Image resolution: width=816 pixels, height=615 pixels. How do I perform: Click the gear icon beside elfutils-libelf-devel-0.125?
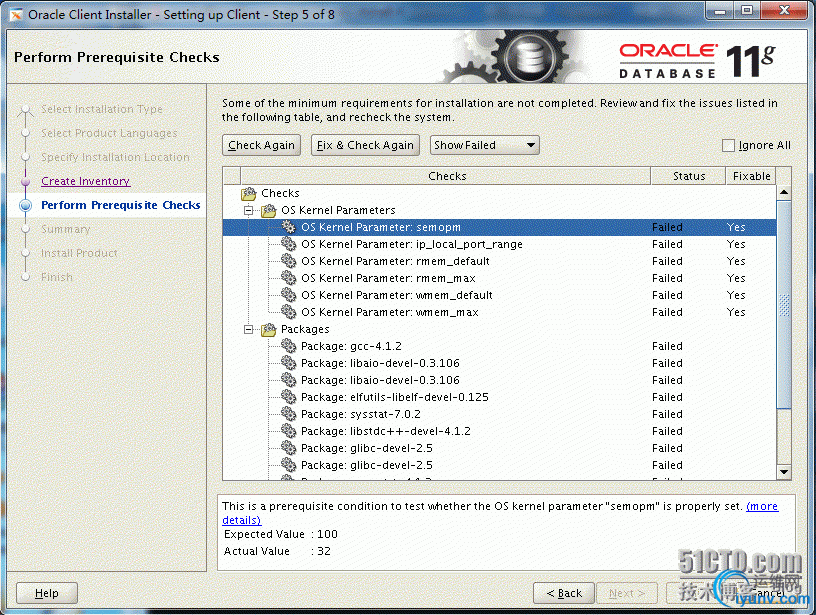coord(288,397)
